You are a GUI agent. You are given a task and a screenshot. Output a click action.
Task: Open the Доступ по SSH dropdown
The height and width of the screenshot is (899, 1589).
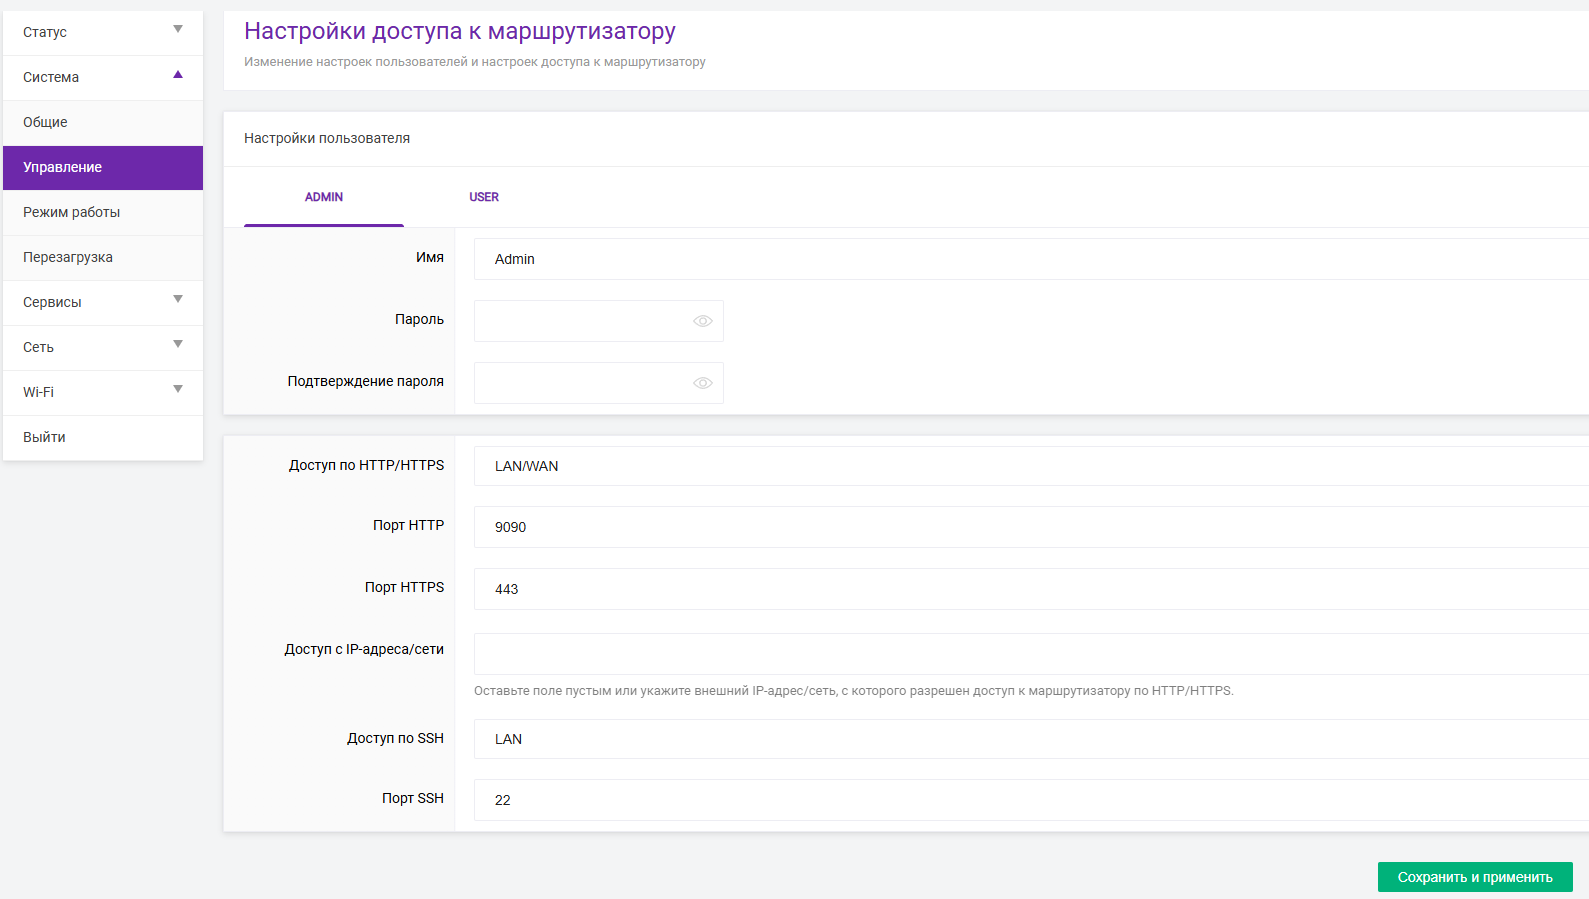[1030, 739]
